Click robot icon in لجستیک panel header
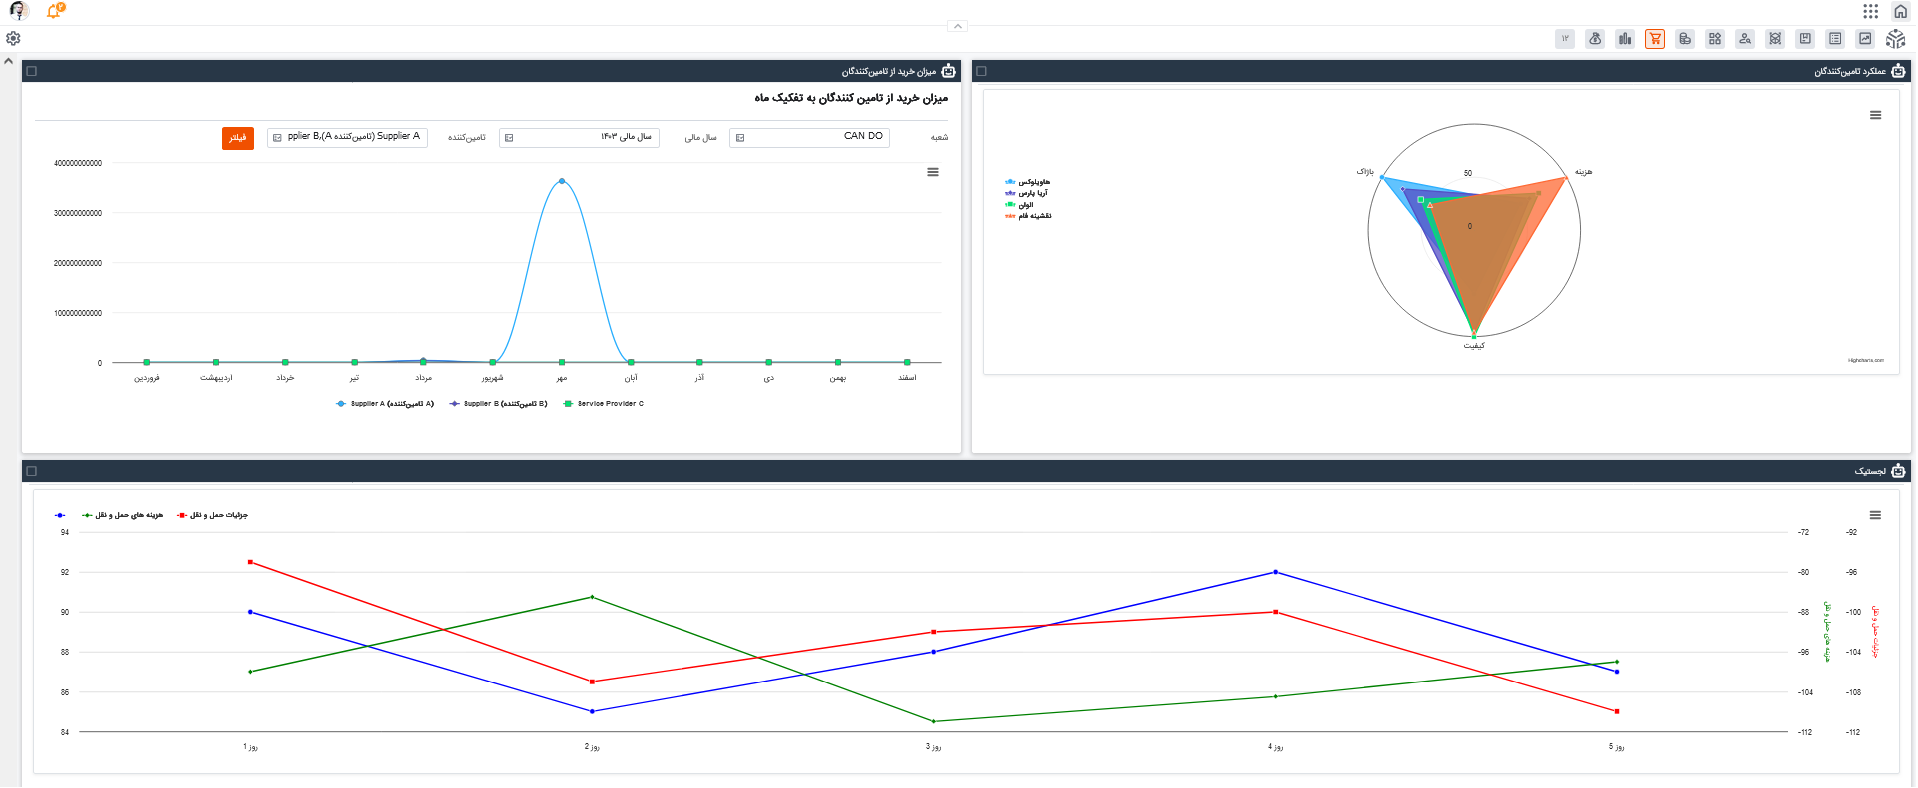 1898,471
